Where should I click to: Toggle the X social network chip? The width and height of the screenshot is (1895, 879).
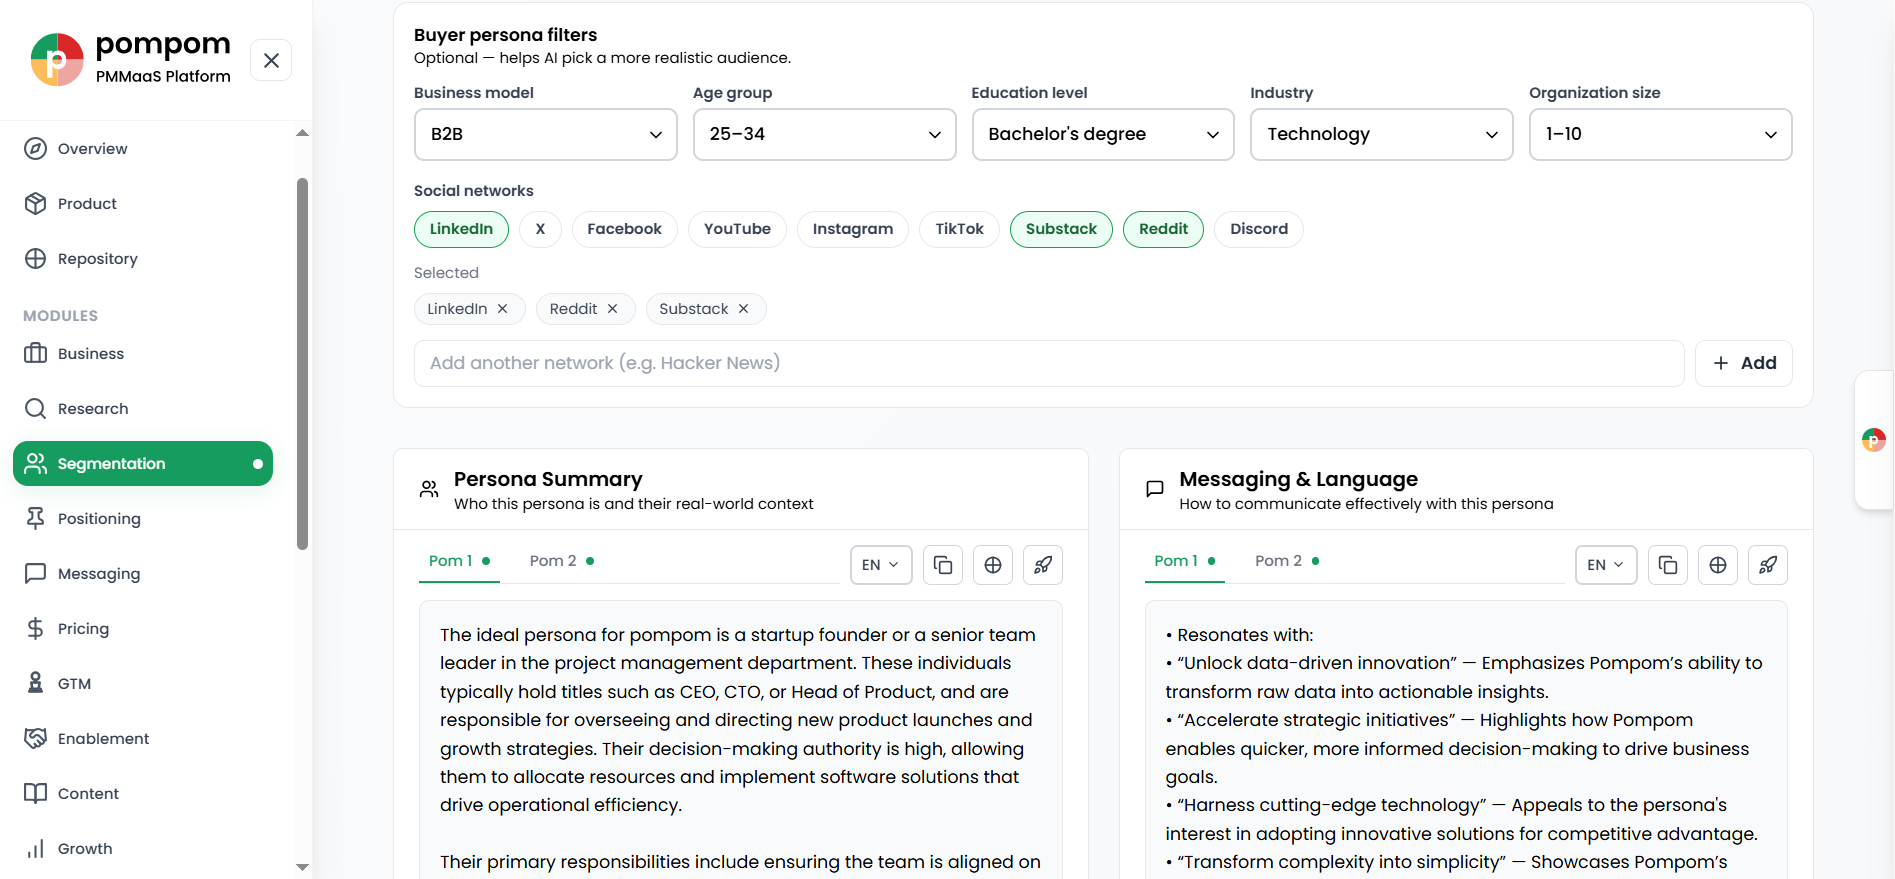pos(540,229)
